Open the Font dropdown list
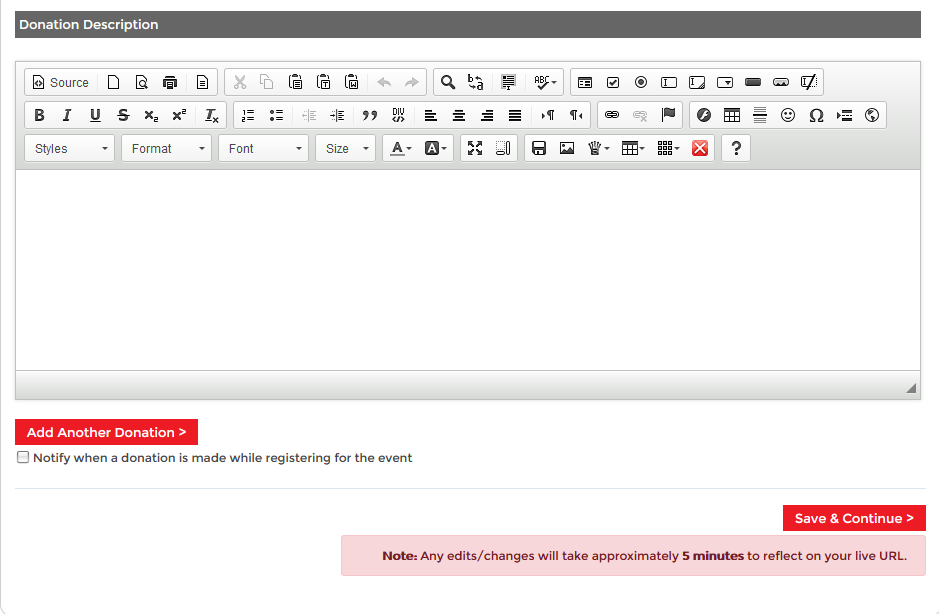The image size is (939, 614). 264,148
